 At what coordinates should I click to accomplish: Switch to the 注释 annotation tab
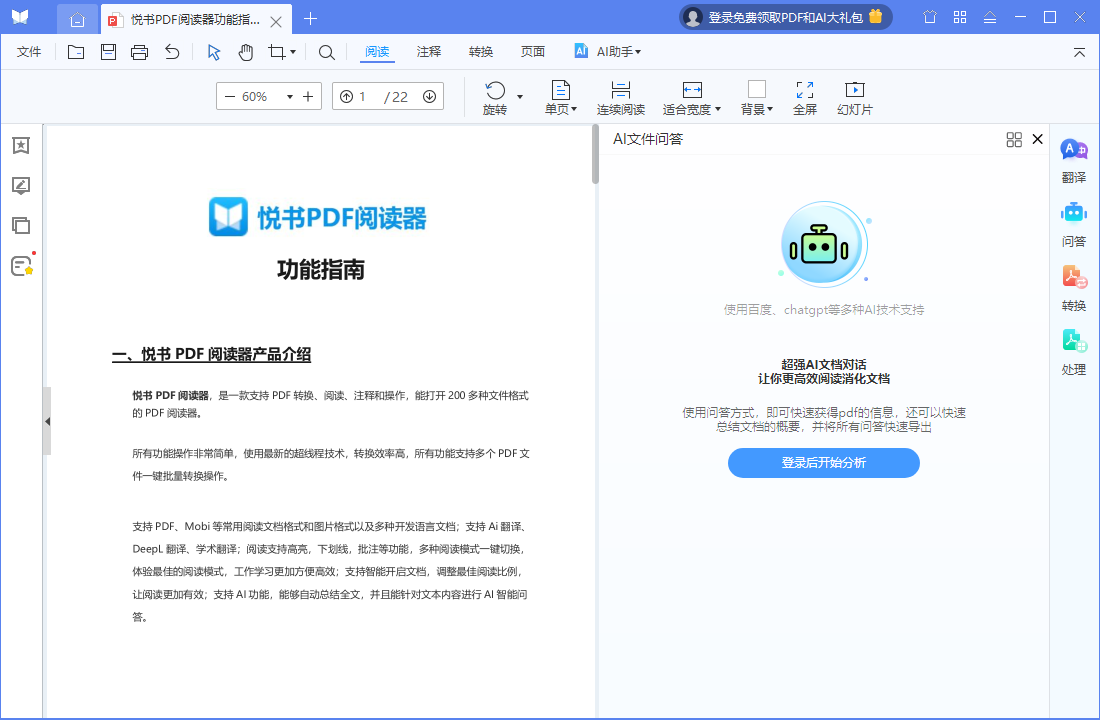coord(428,51)
